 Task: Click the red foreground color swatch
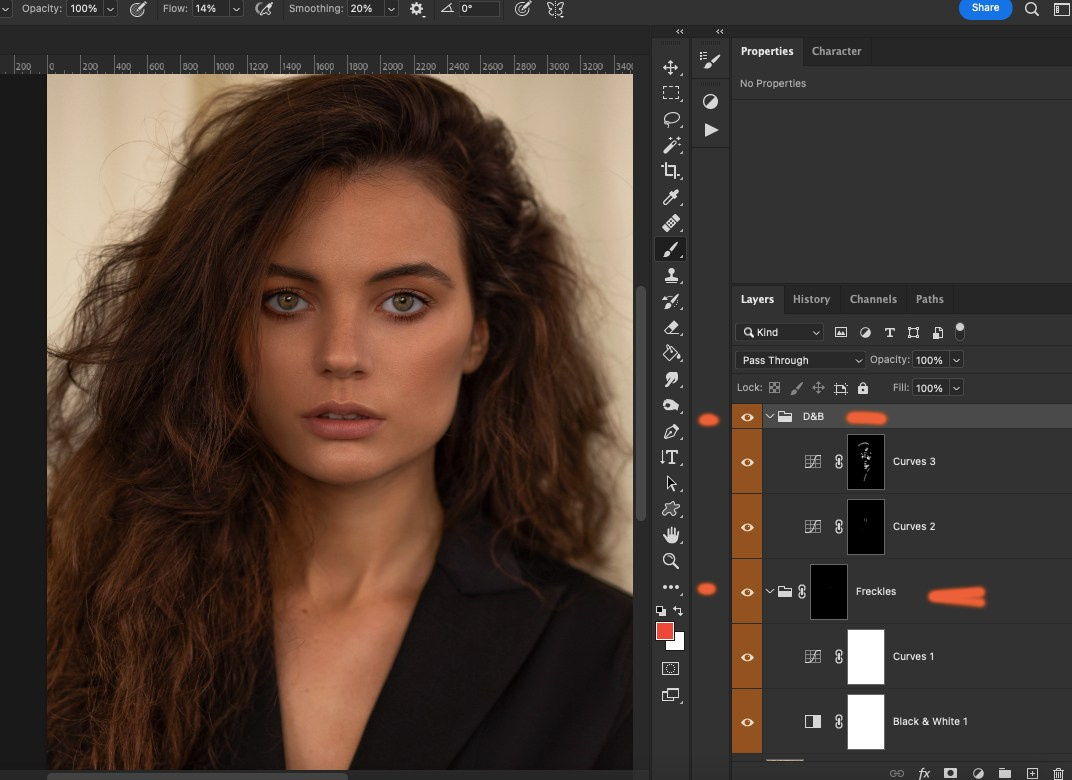tap(666, 630)
